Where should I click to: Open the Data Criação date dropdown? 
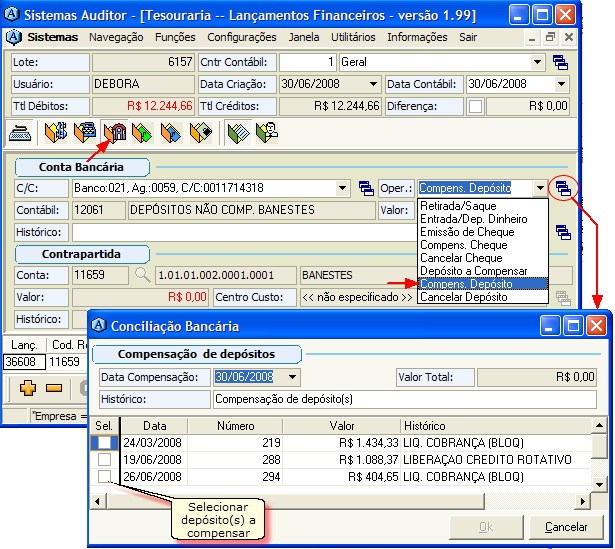click(373, 84)
